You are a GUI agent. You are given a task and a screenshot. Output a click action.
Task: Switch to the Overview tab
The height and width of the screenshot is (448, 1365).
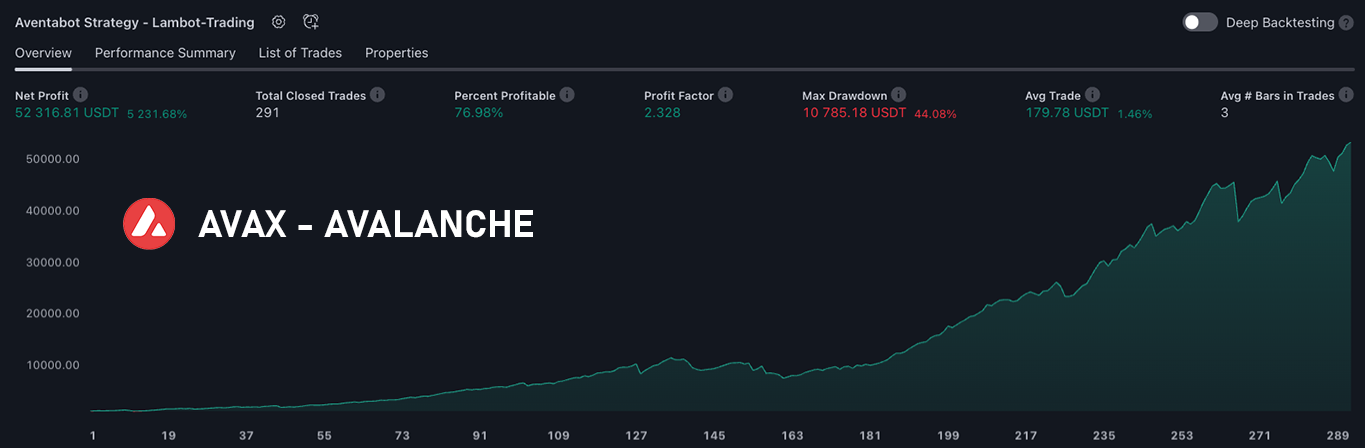pos(43,53)
